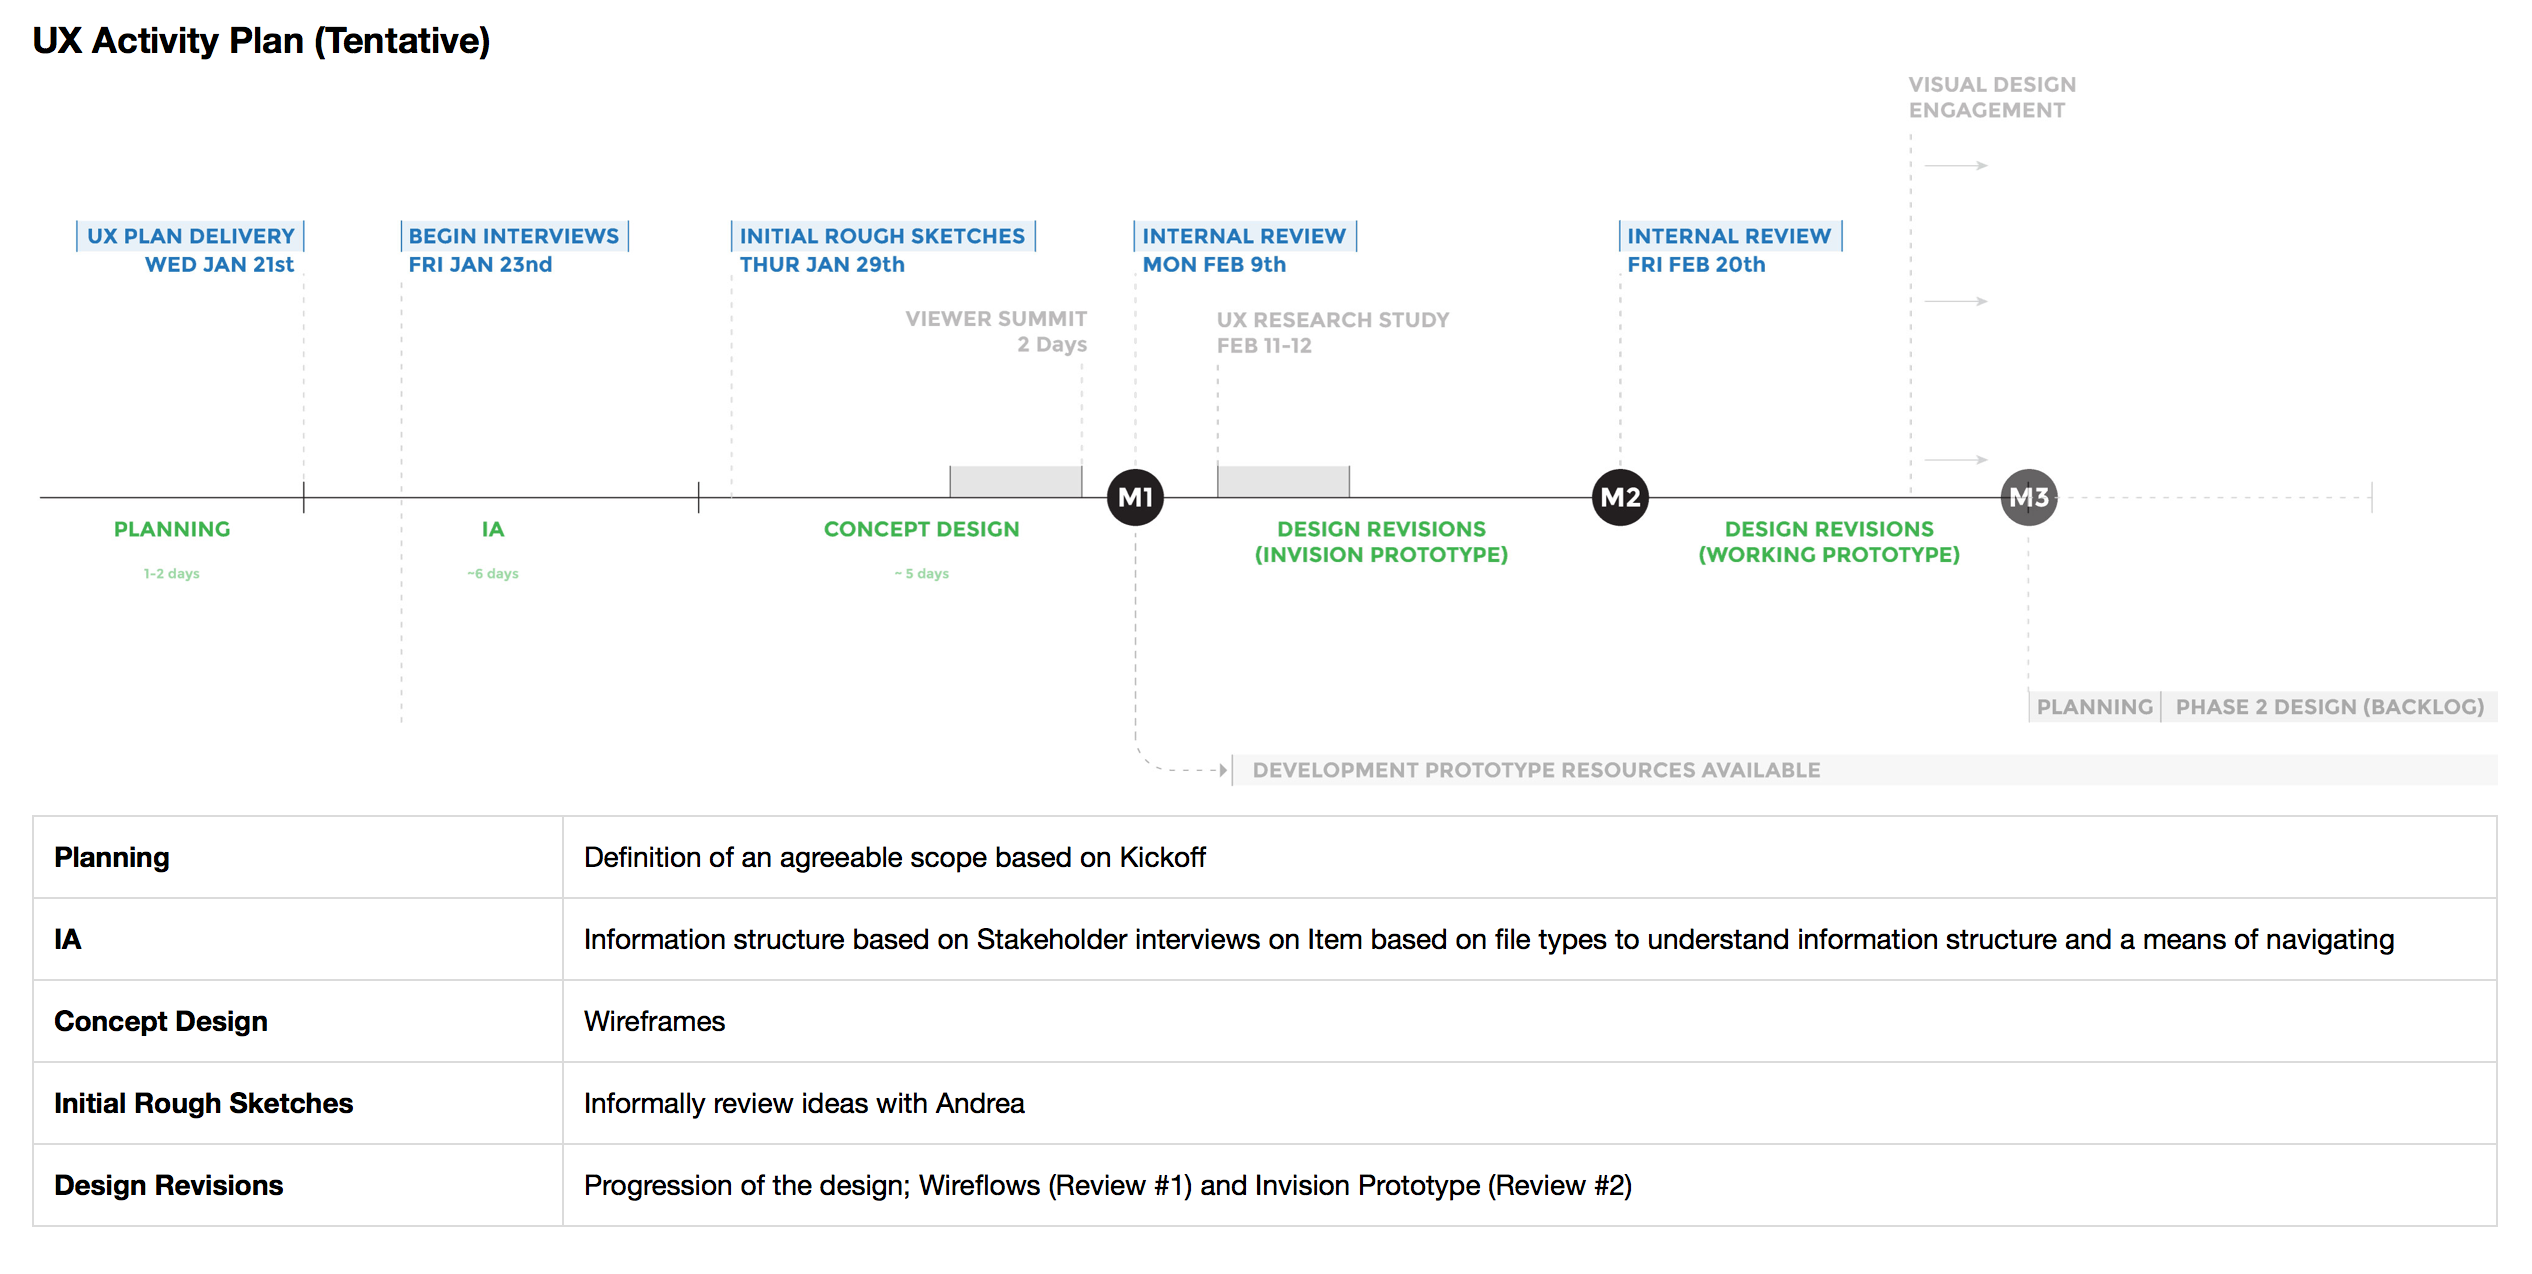Click the M2 milestone circle

pos(1620,497)
